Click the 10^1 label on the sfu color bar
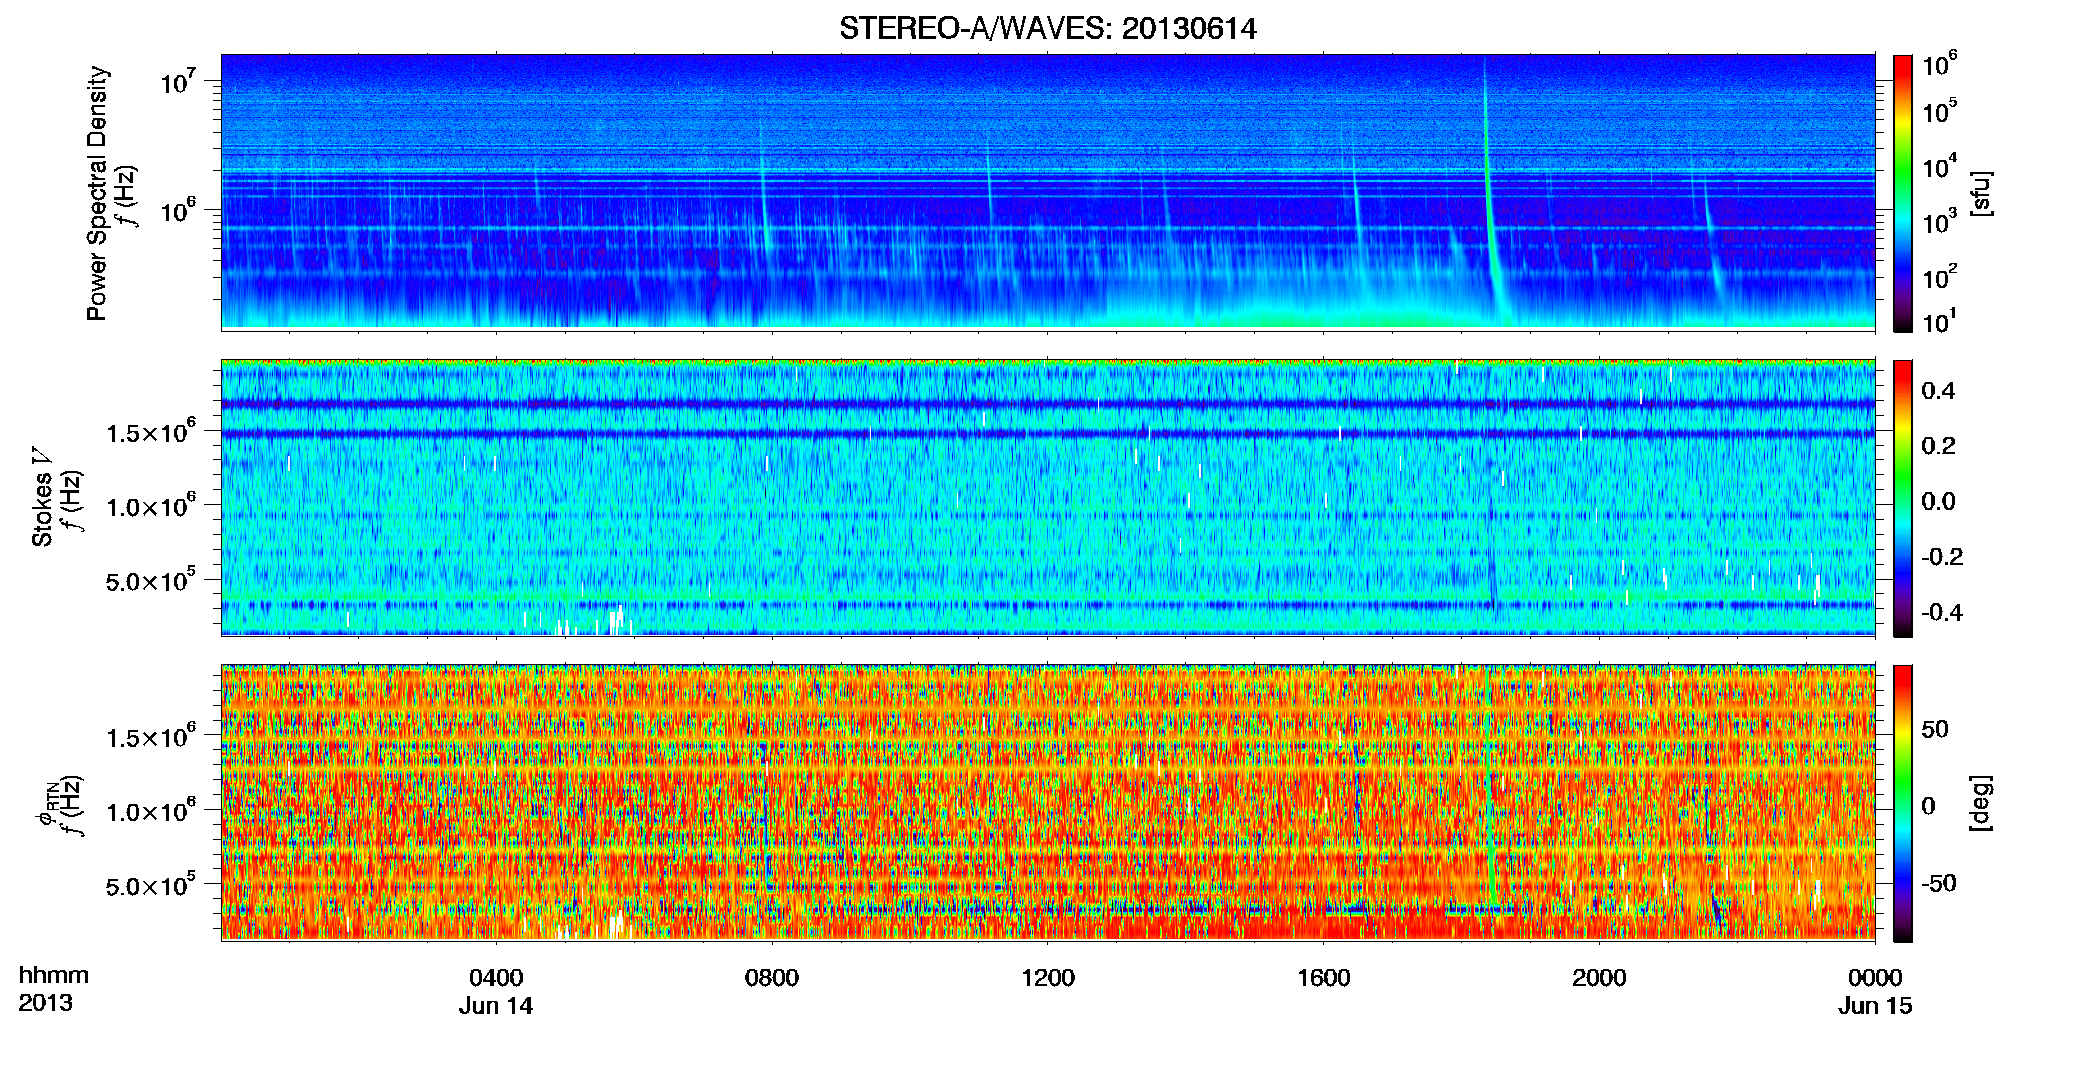Viewport: 2096px width, 1080px height. 1940,322
